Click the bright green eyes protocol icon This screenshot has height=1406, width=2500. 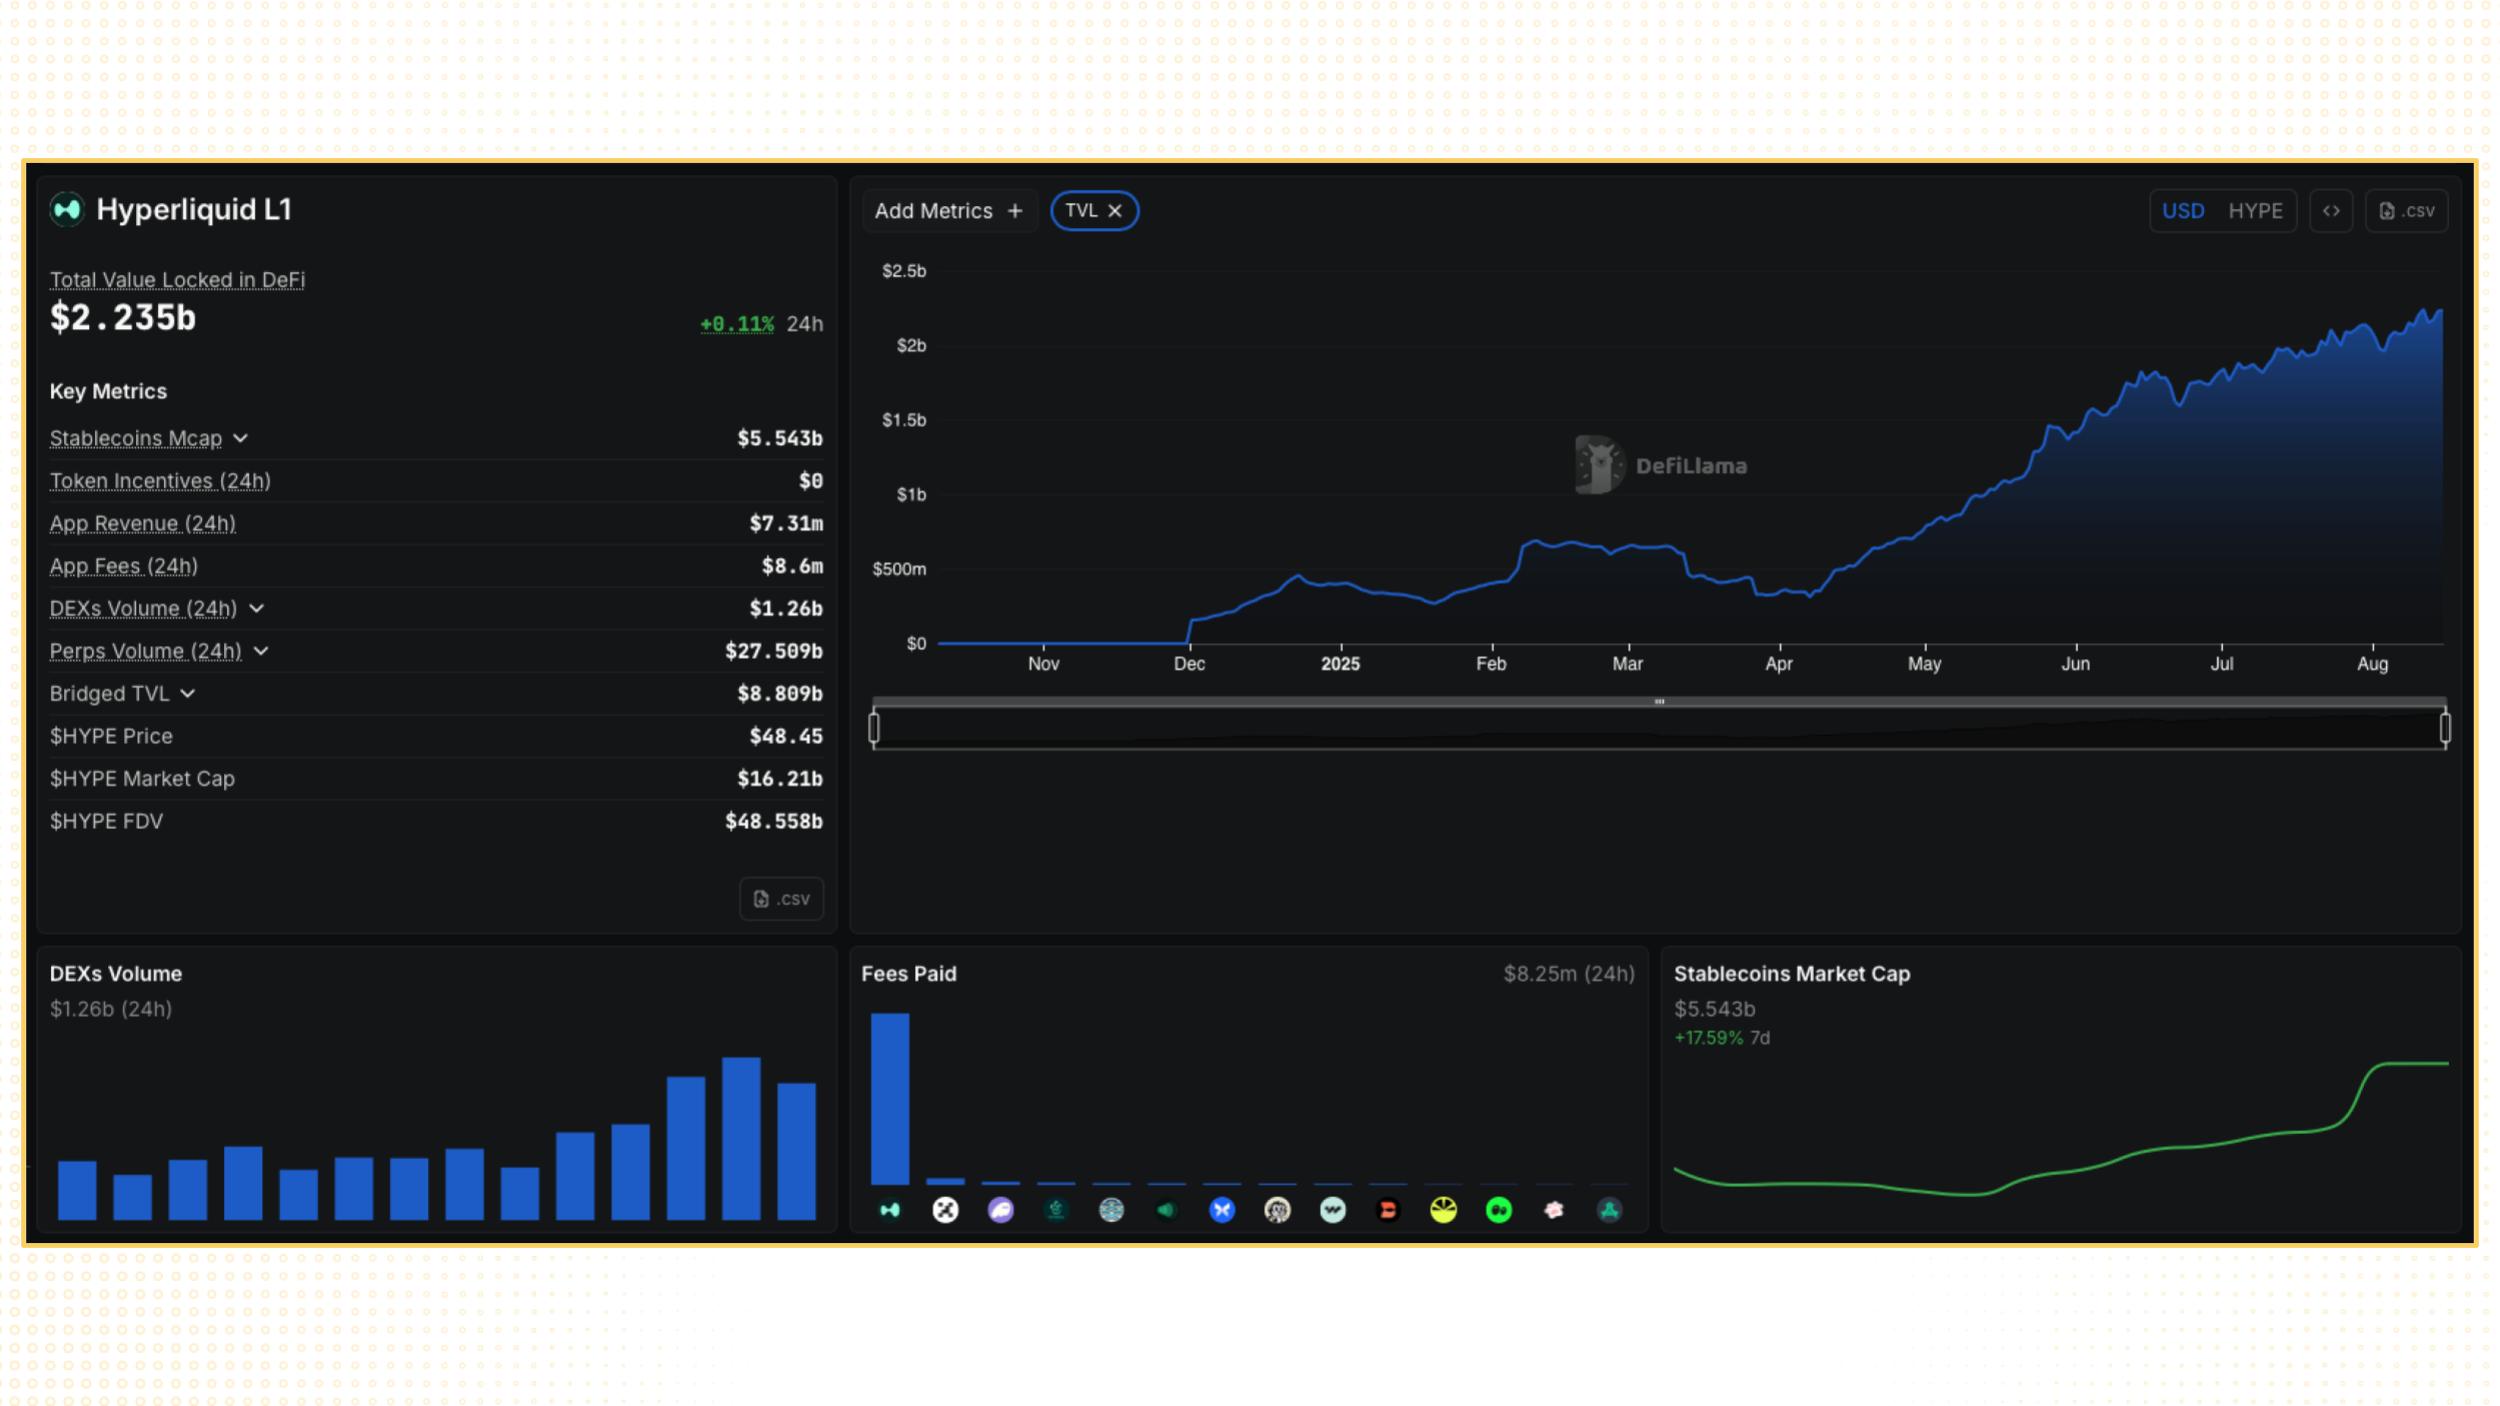[1499, 1210]
